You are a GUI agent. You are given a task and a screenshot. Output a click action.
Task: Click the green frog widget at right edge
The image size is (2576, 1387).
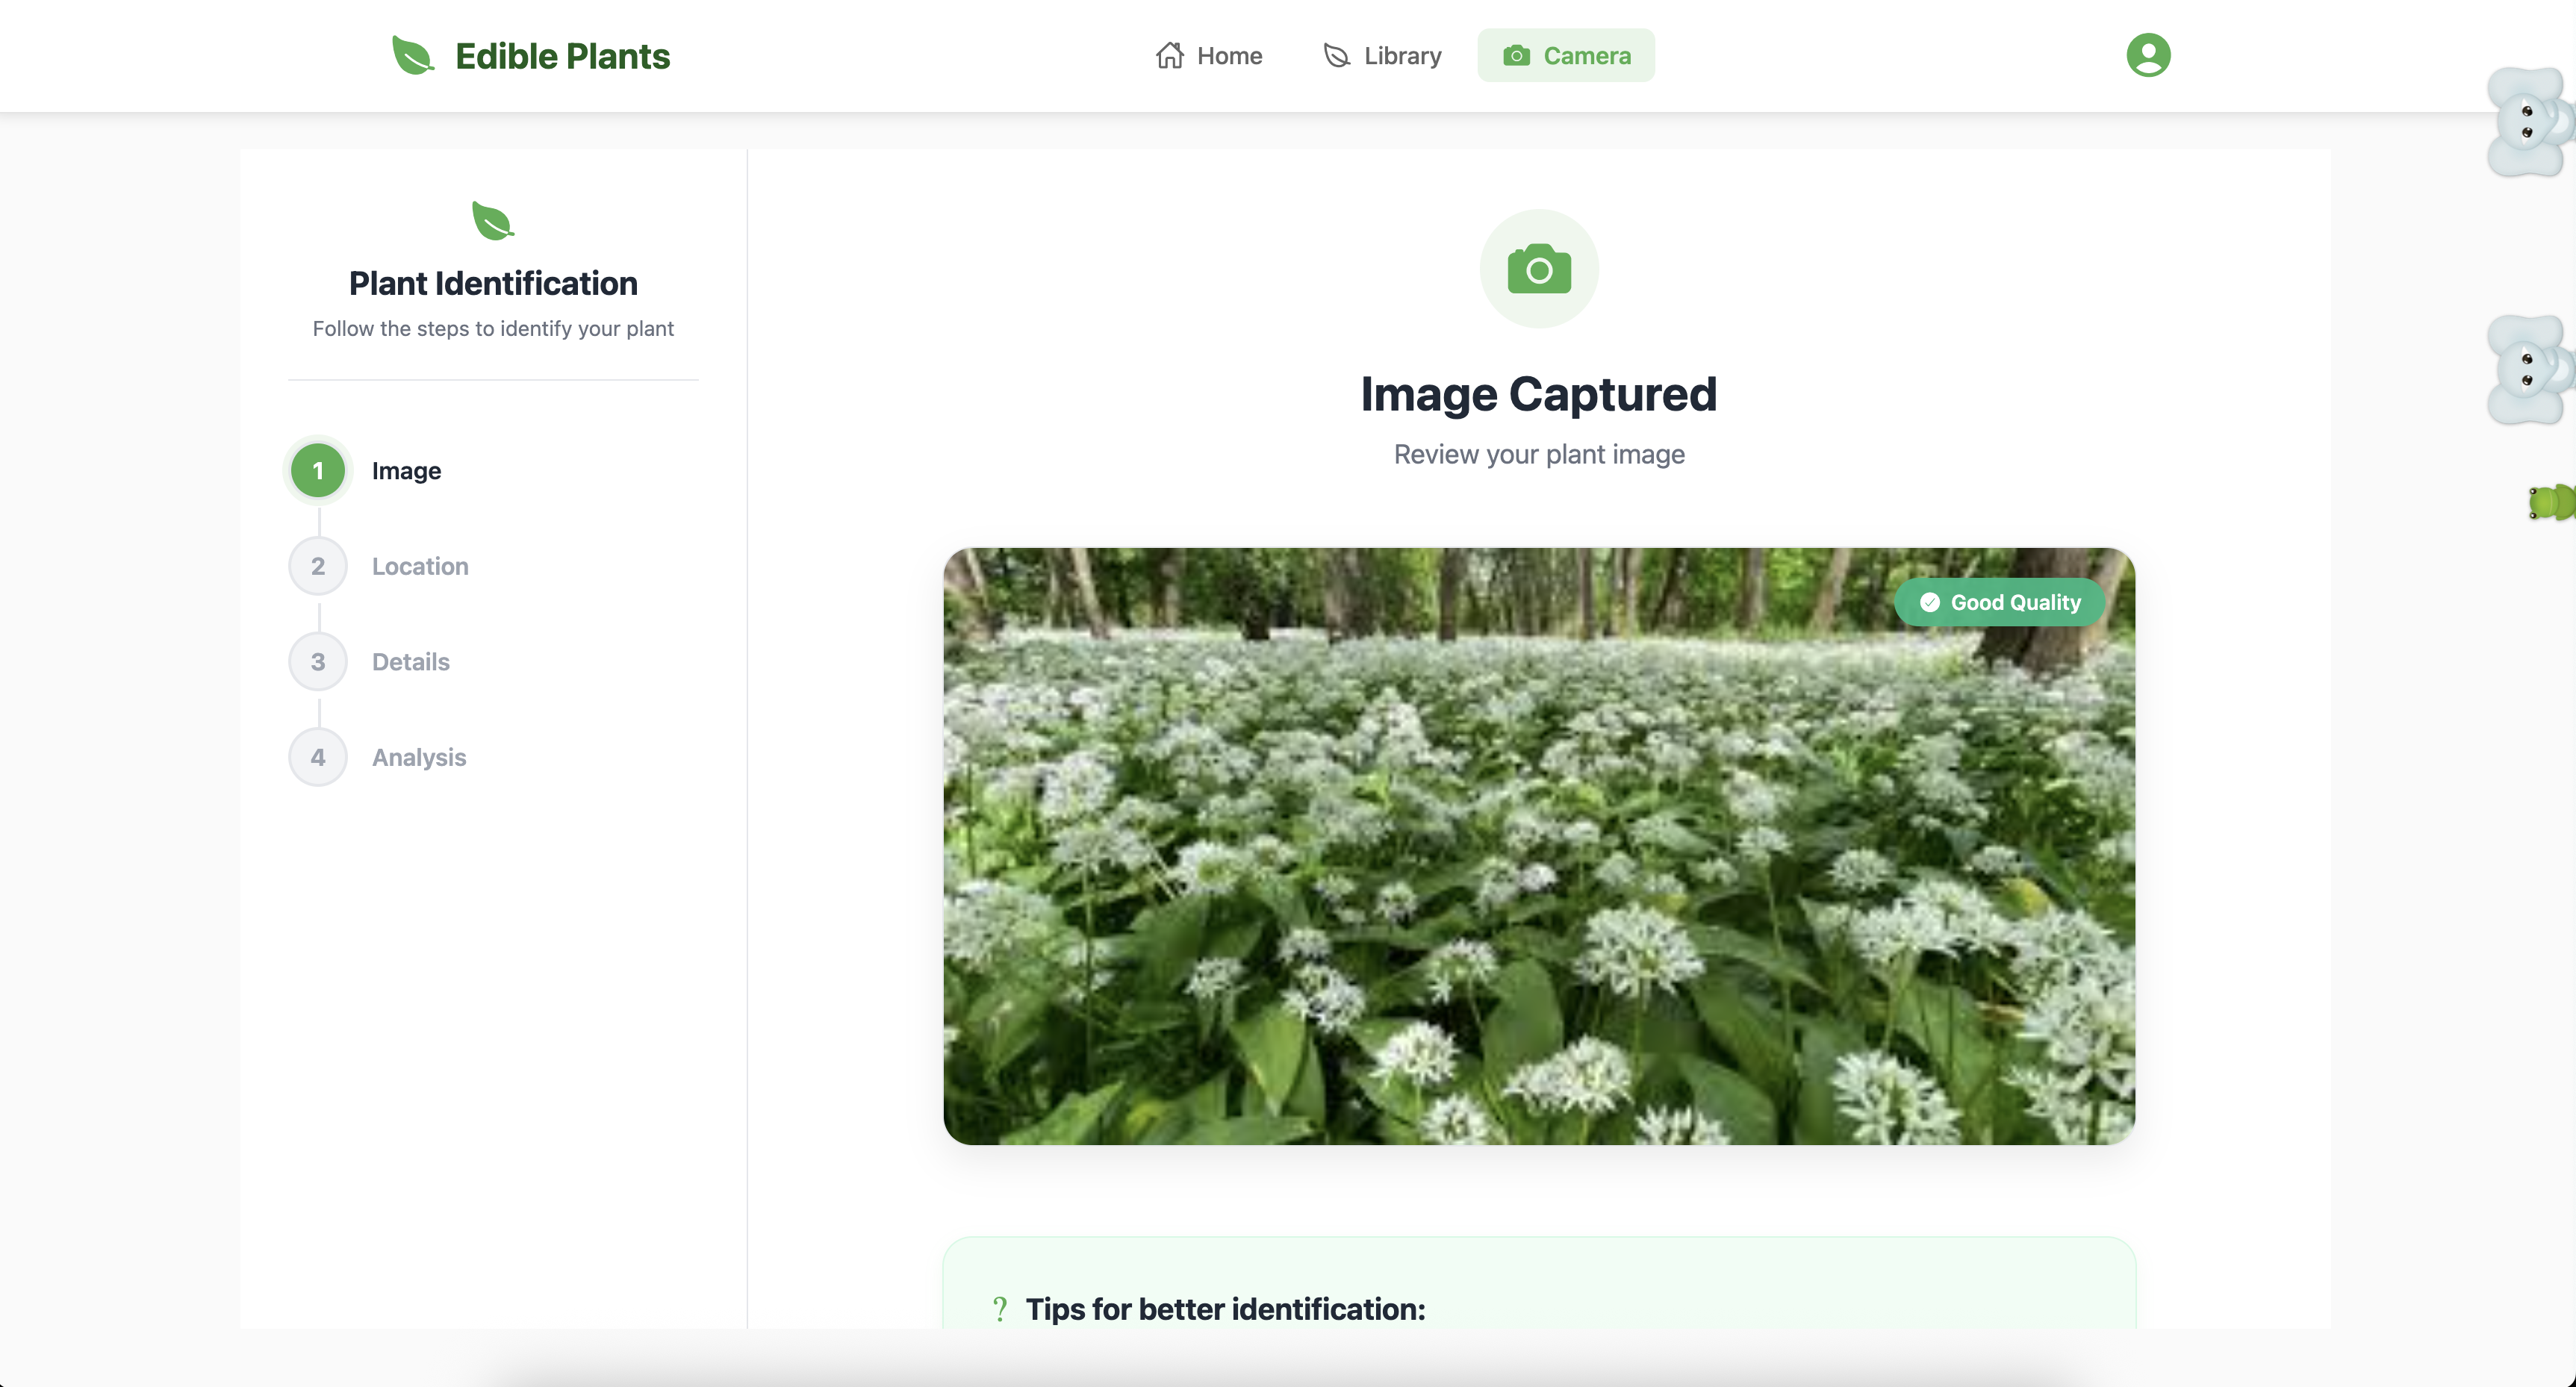2553,502
